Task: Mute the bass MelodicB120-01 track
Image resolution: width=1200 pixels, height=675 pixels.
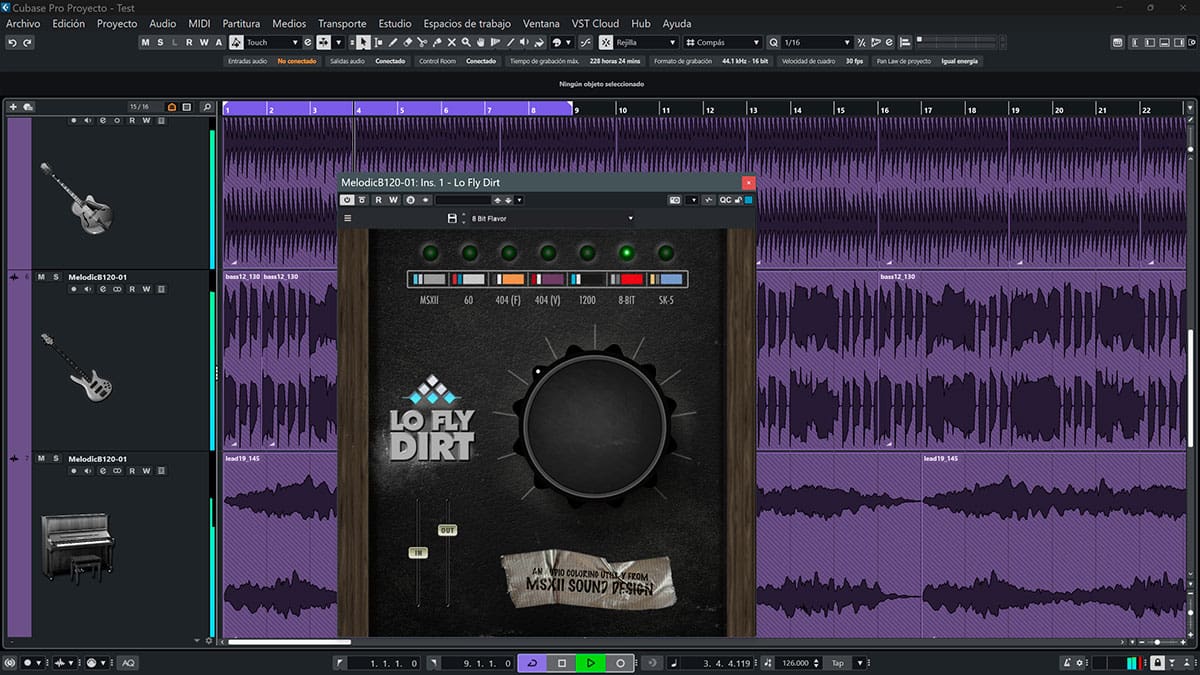Action: pyautogui.click(x=41, y=276)
